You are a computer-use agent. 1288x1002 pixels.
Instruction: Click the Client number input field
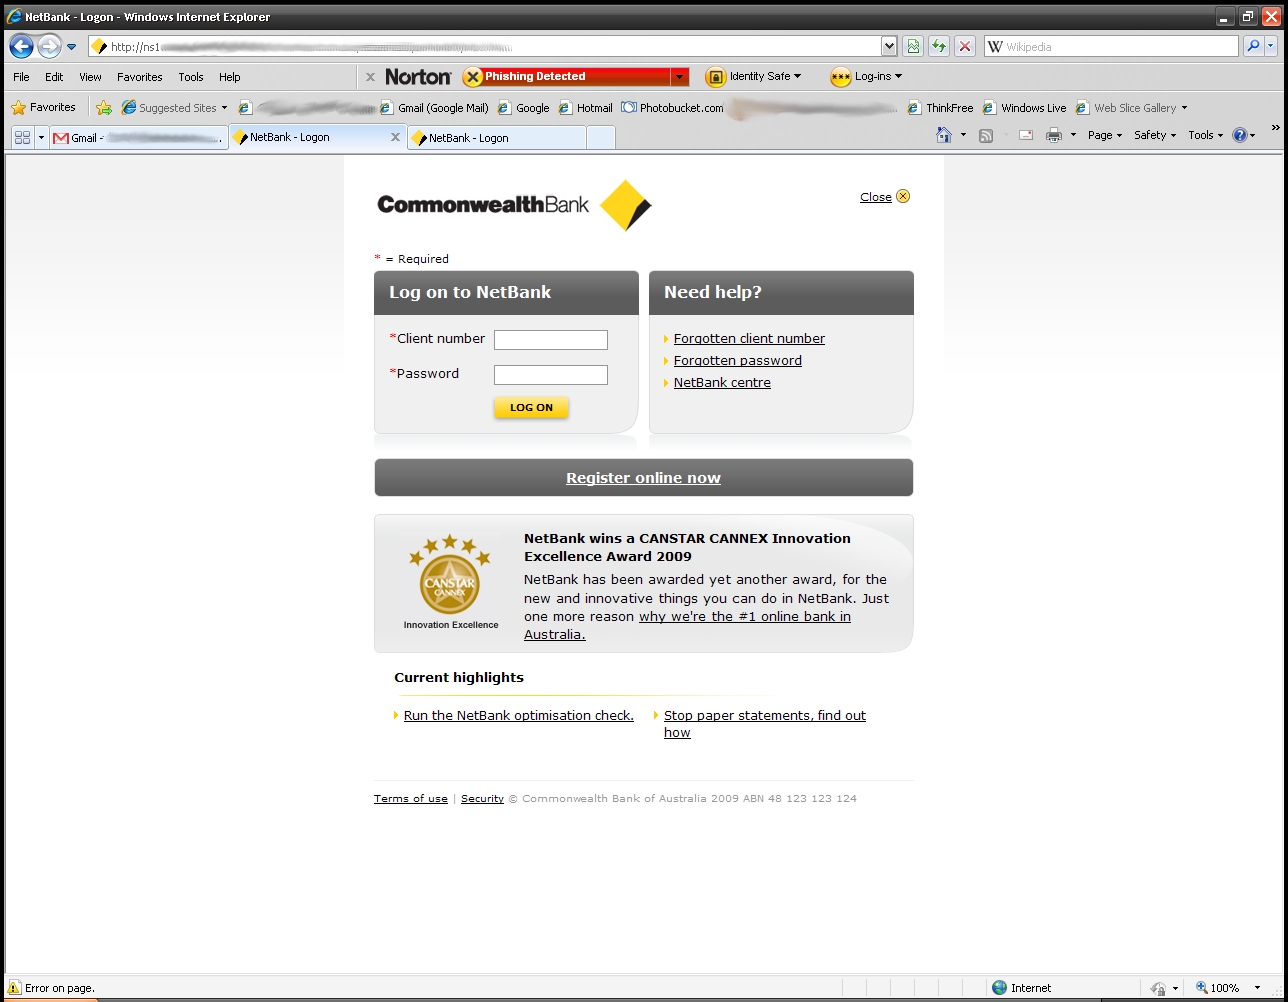coord(551,340)
